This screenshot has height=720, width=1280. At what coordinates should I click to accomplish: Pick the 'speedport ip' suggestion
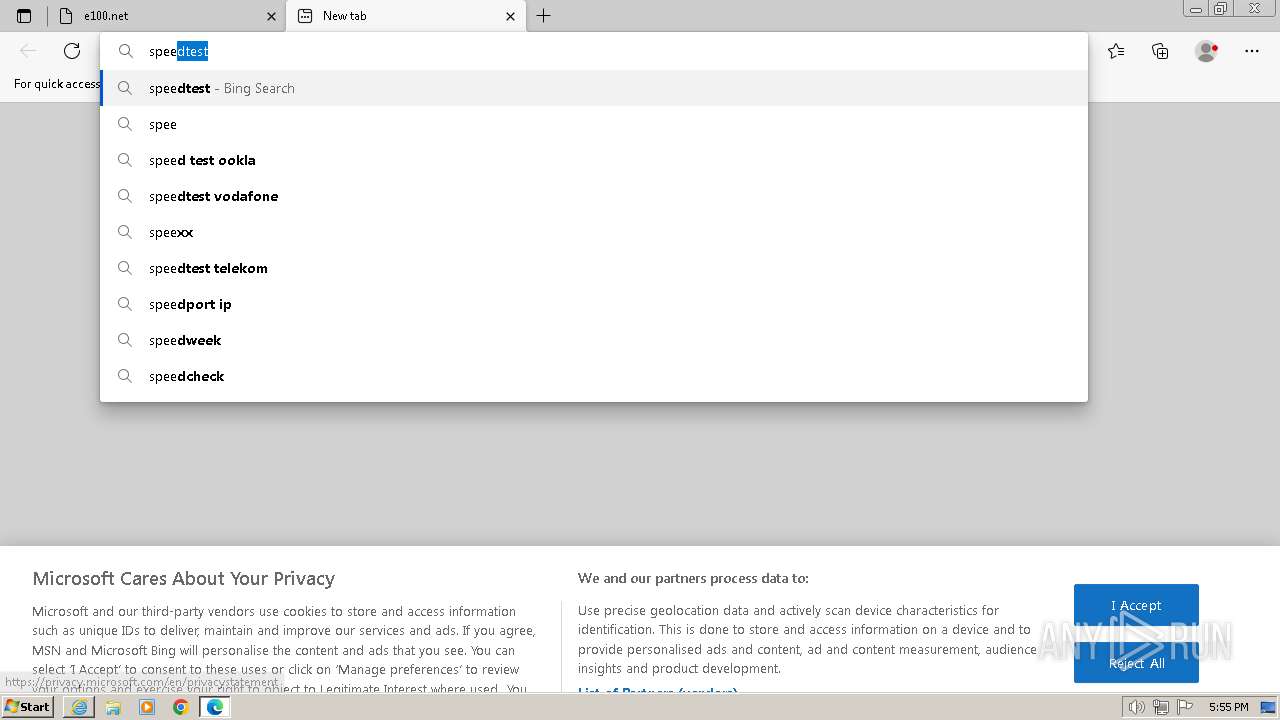pyautogui.click(x=594, y=304)
